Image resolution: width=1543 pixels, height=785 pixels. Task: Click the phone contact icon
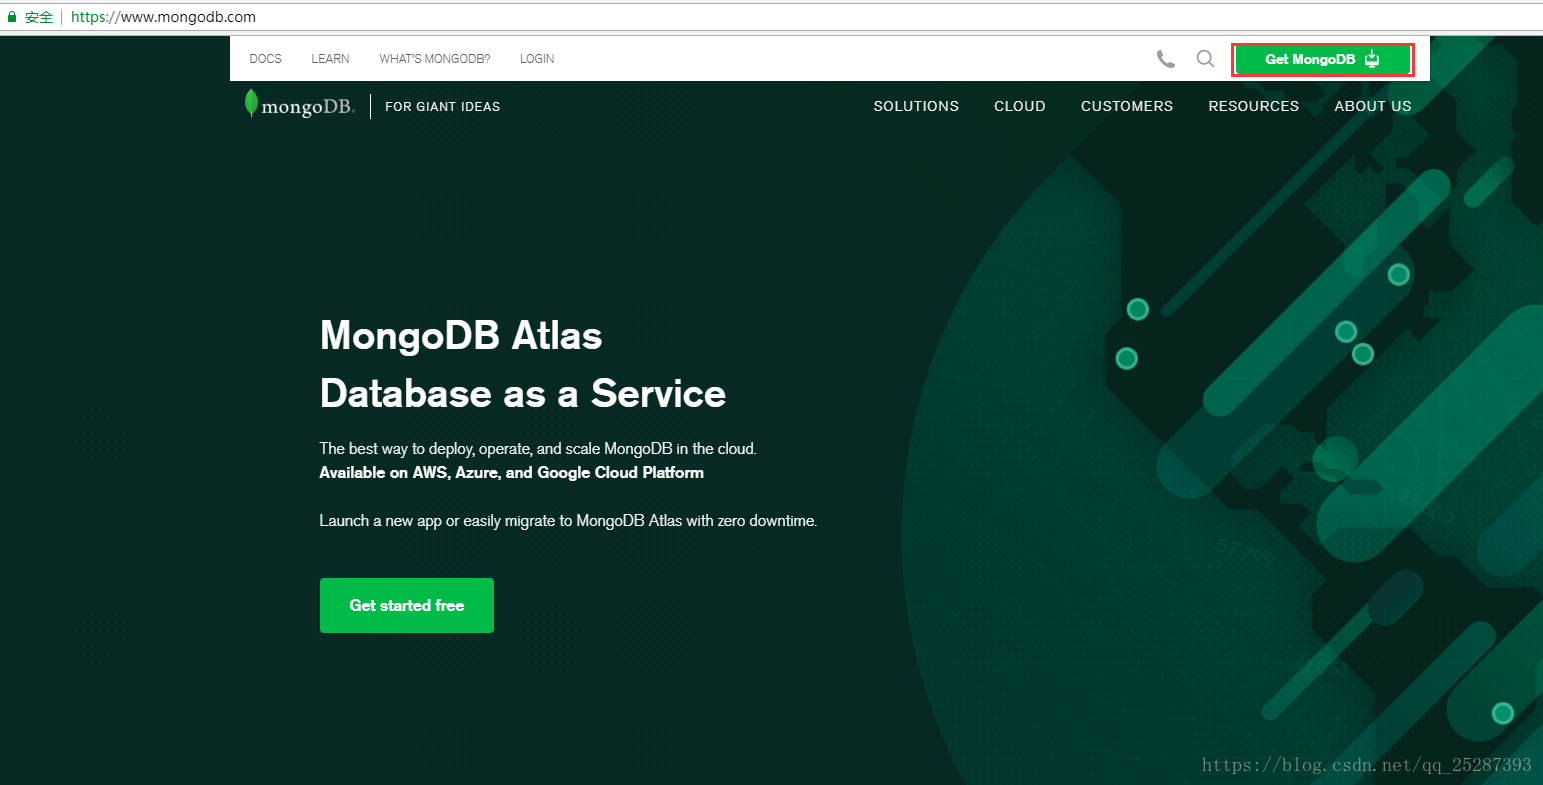(x=1166, y=59)
